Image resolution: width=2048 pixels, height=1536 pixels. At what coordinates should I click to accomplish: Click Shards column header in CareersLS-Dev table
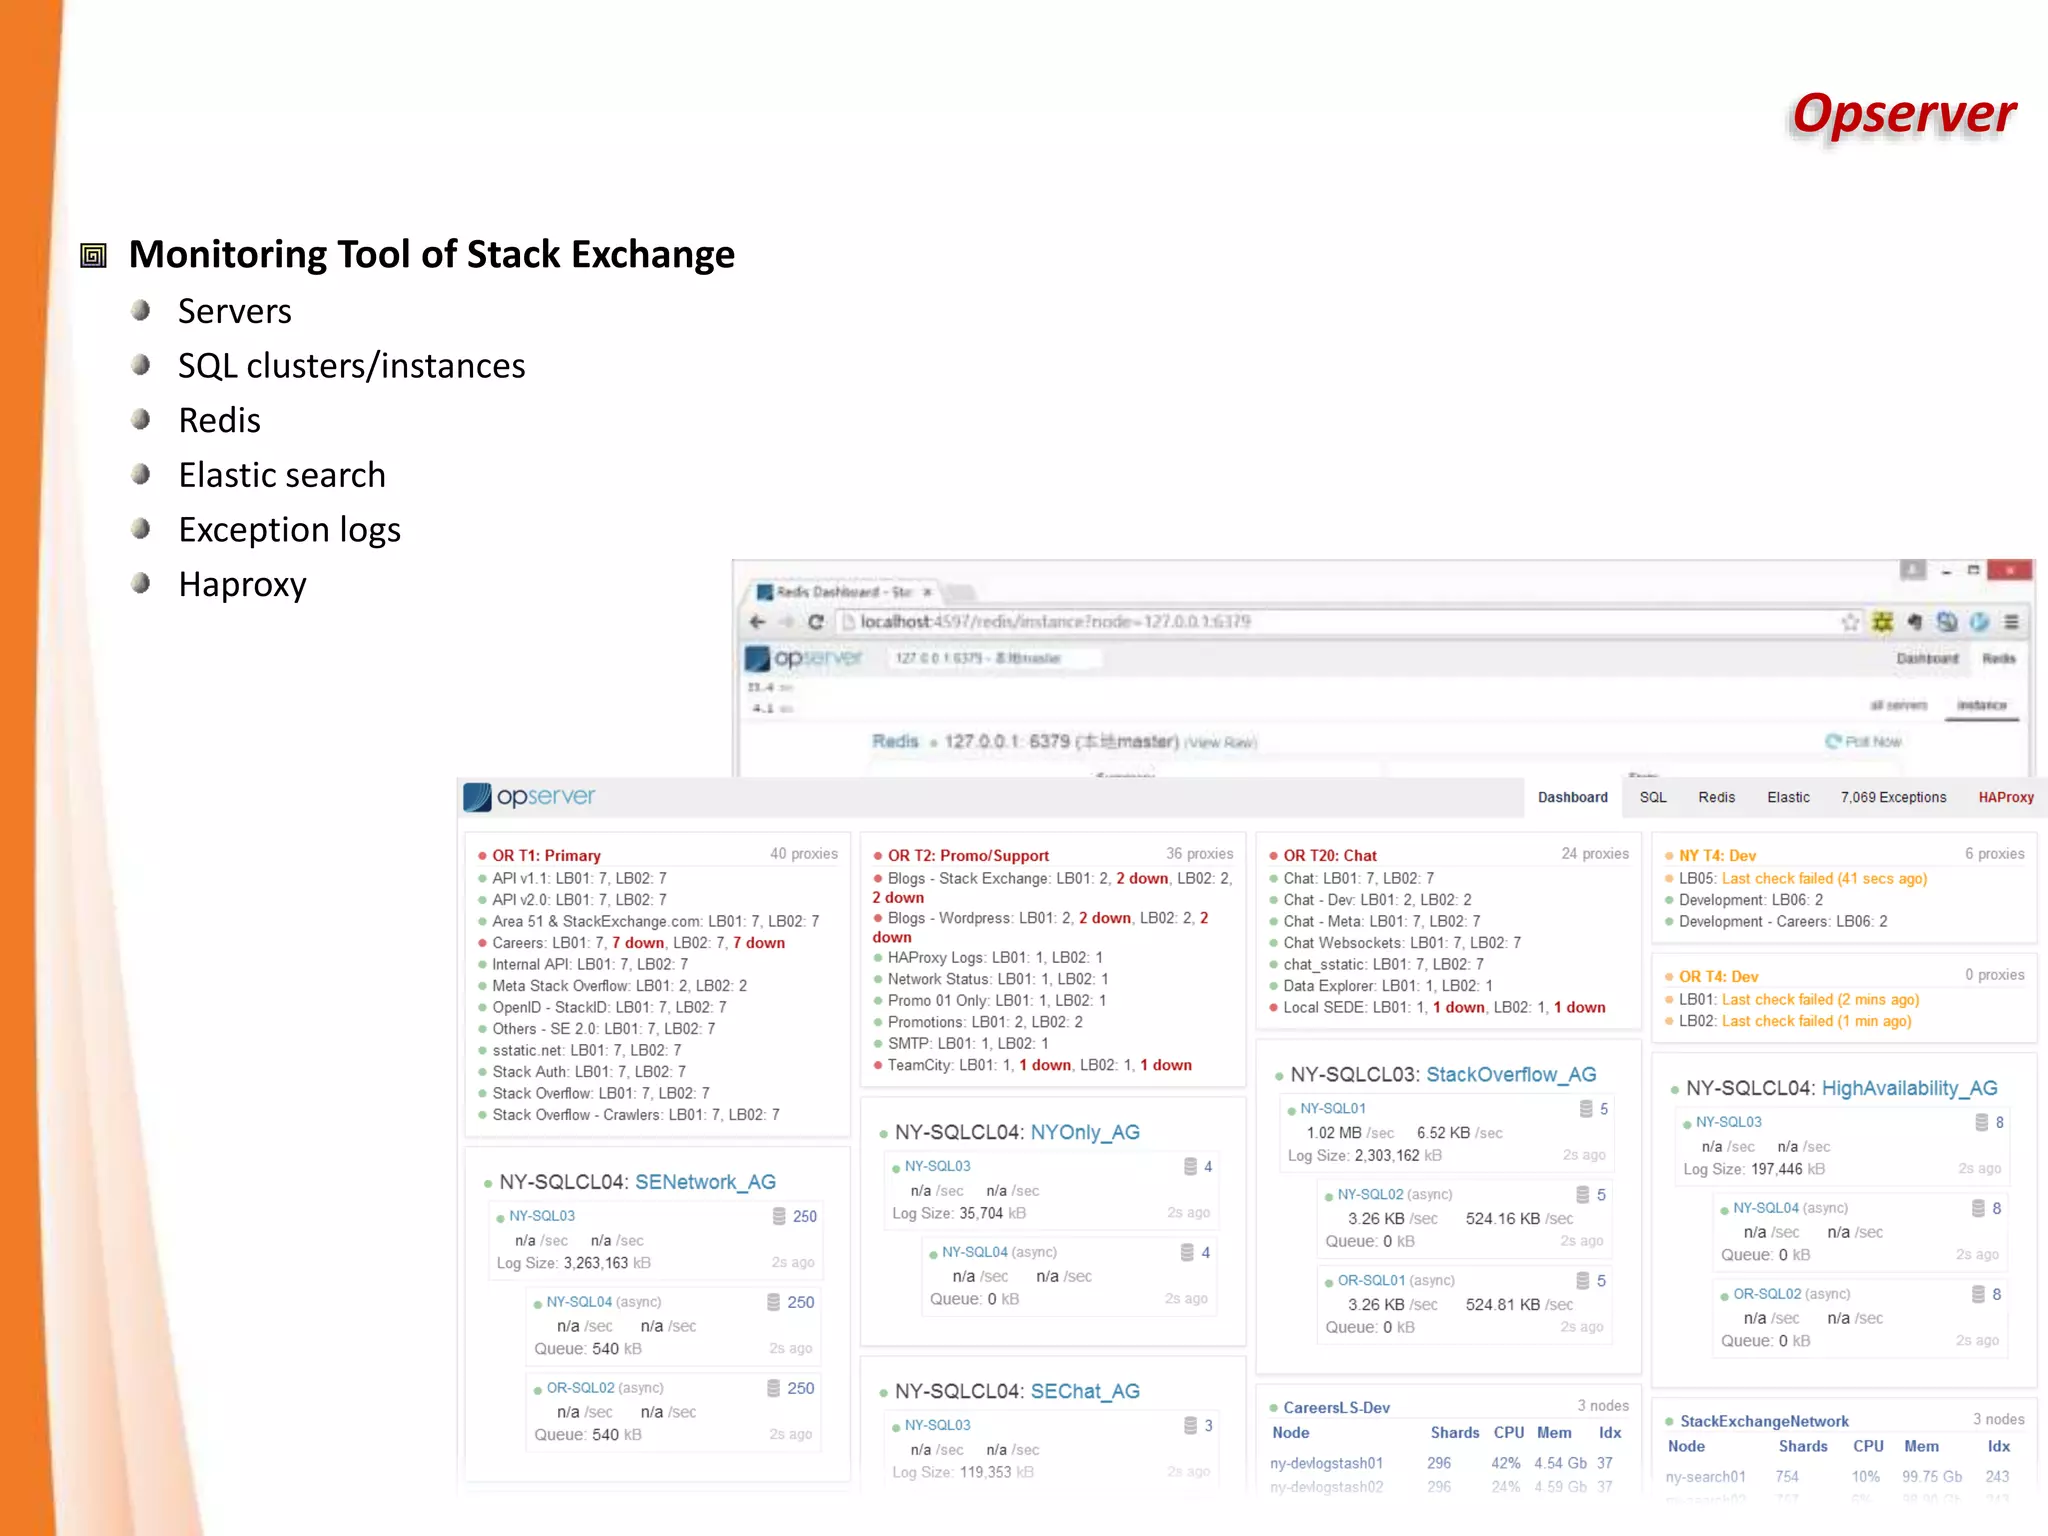[1454, 1433]
